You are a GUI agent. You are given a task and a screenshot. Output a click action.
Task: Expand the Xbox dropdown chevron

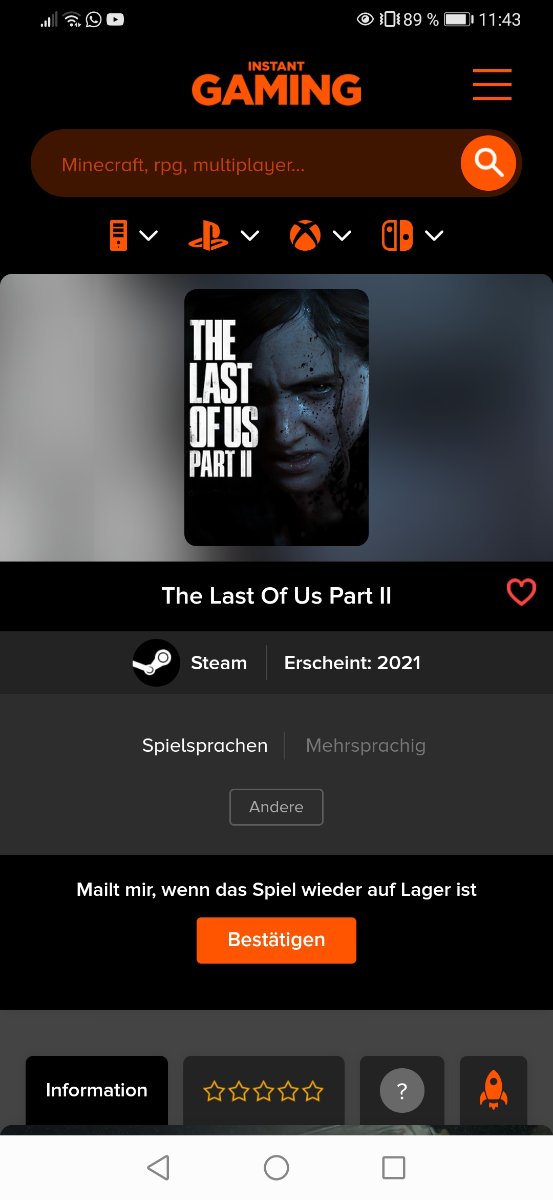[x=342, y=236]
